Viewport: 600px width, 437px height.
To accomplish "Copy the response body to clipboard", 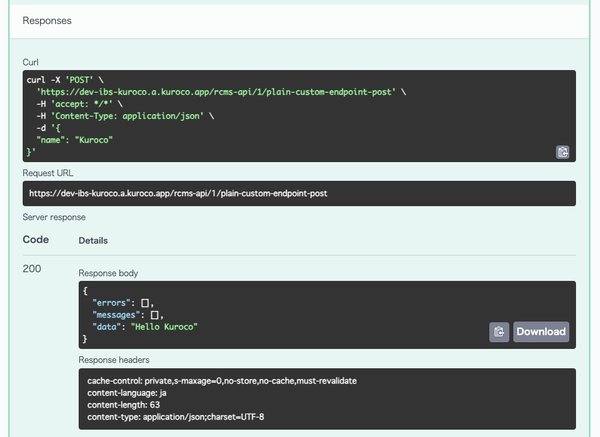I will (x=499, y=332).
